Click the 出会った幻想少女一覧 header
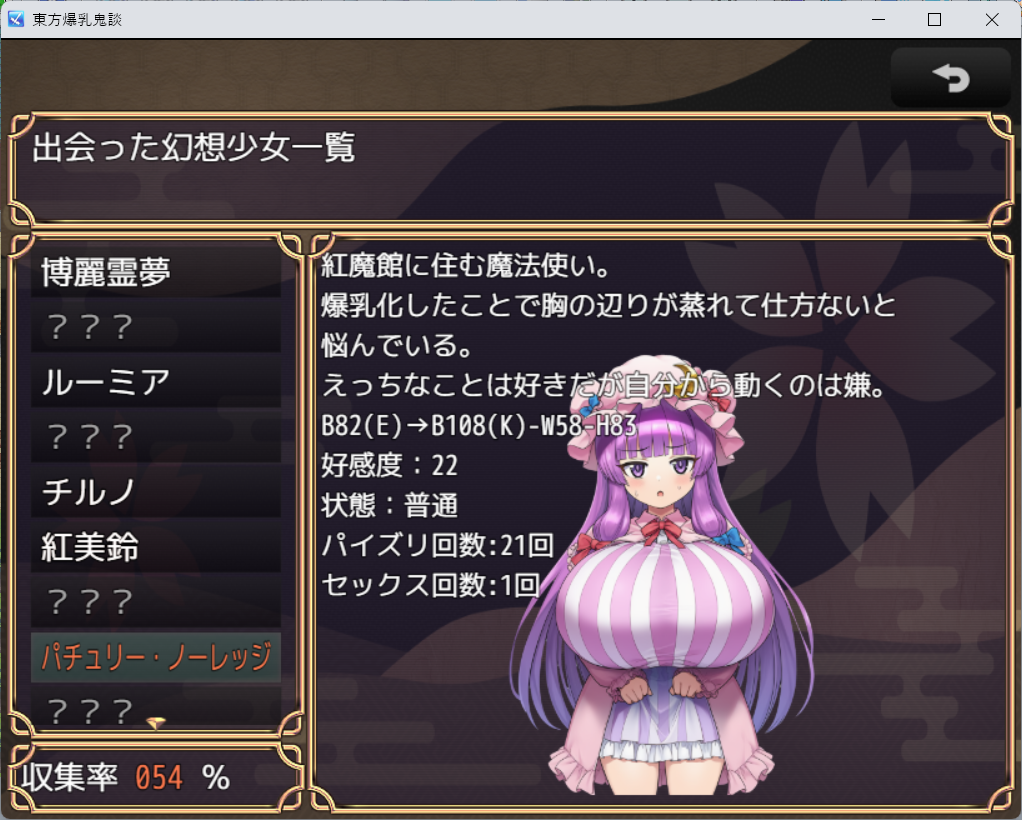This screenshot has width=1022, height=820. (x=194, y=147)
